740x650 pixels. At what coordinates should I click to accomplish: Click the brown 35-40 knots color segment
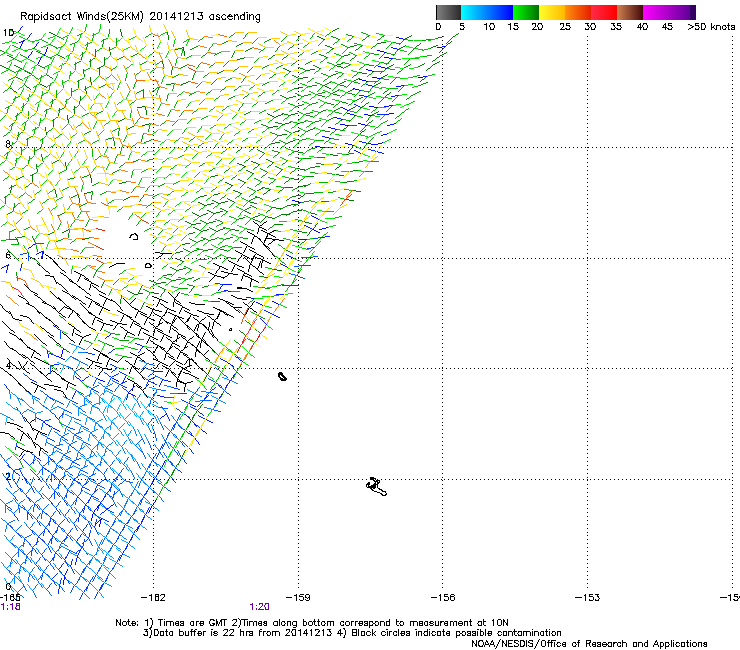click(630, 12)
